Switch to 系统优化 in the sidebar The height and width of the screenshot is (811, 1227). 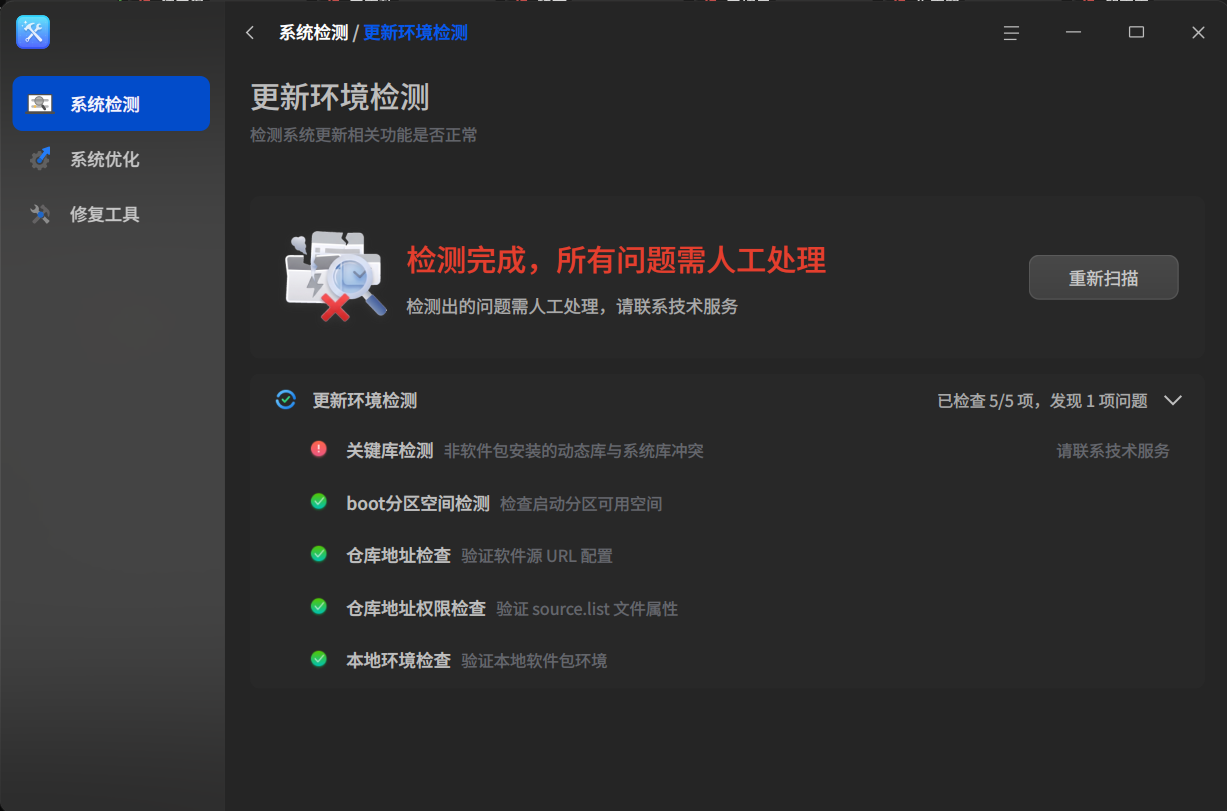(111, 159)
